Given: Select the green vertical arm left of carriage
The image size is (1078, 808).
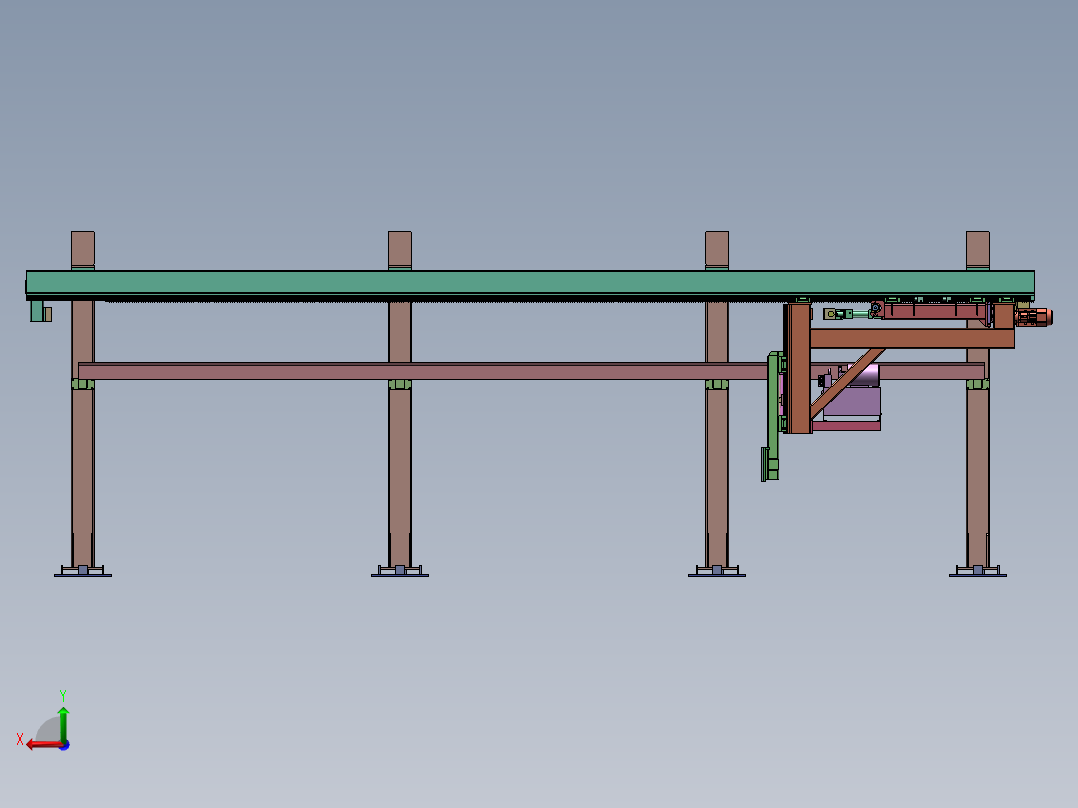Looking at the screenshot, I should coord(773,415).
